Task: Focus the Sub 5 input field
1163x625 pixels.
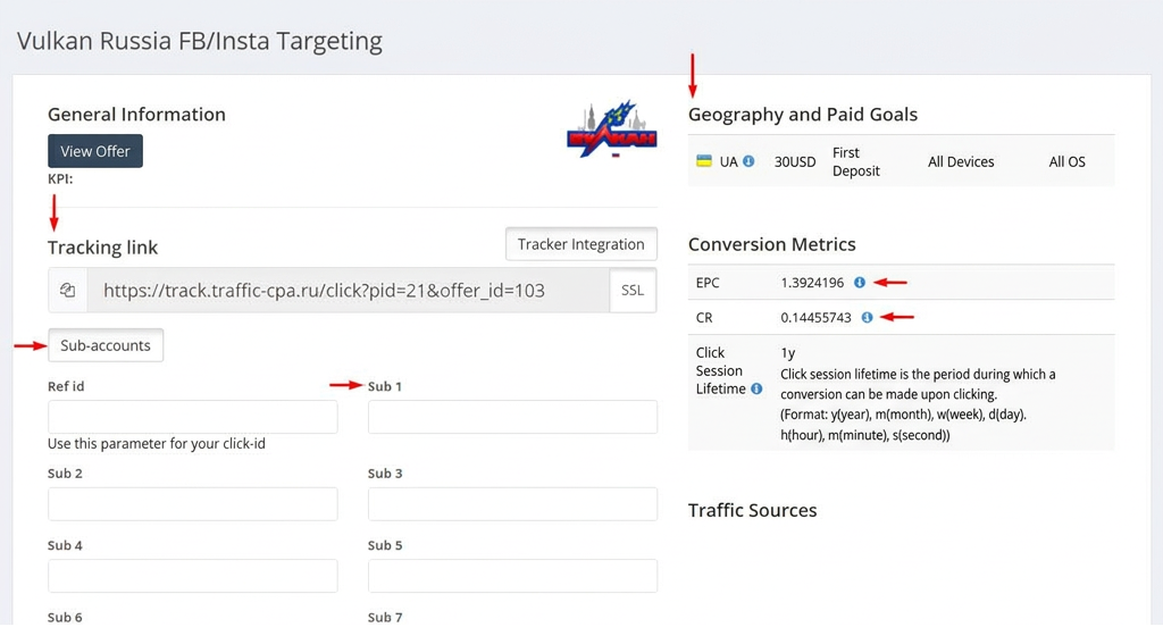Action: (513, 575)
